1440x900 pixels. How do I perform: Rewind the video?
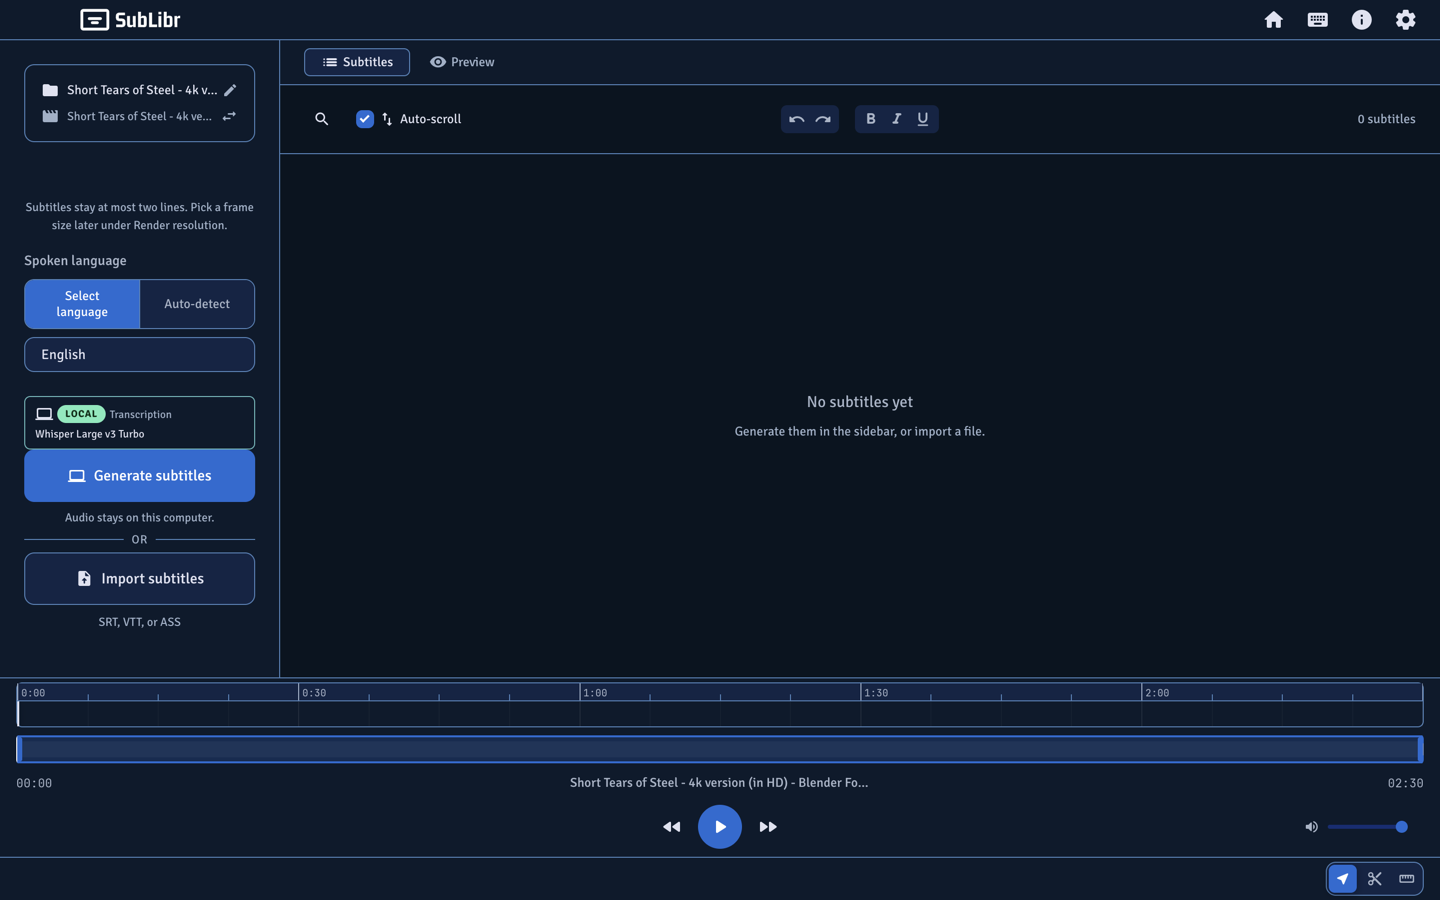click(x=671, y=827)
